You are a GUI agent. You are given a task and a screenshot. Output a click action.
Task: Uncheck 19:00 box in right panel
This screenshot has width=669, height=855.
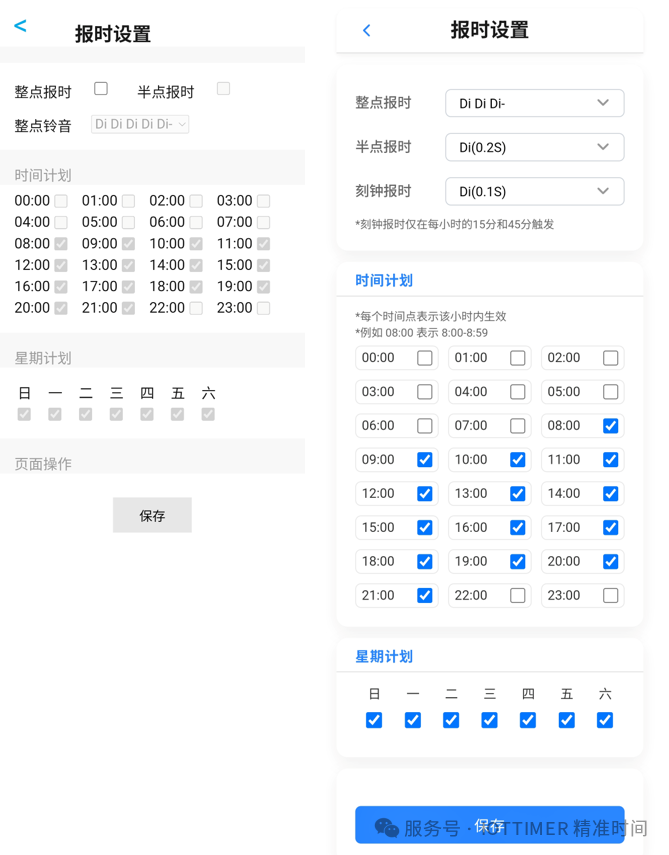coord(517,562)
